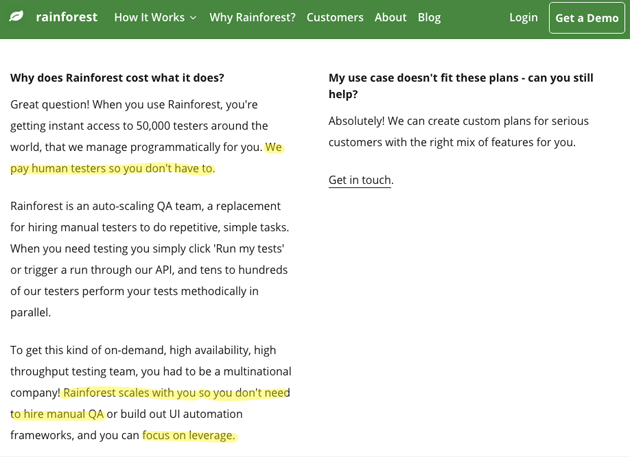Click the highlighted 'focus on leverage' phrase
This screenshot has width=630, height=457.
click(188, 435)
